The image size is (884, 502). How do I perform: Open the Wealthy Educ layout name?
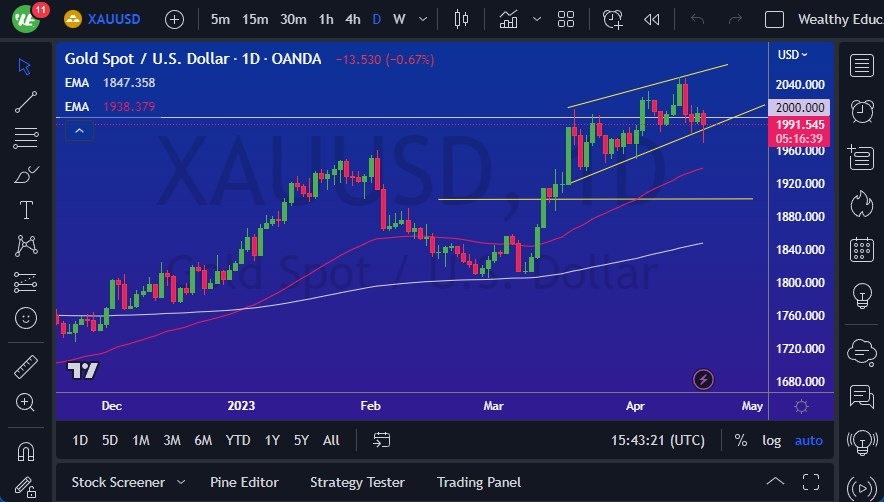point(841,19)
